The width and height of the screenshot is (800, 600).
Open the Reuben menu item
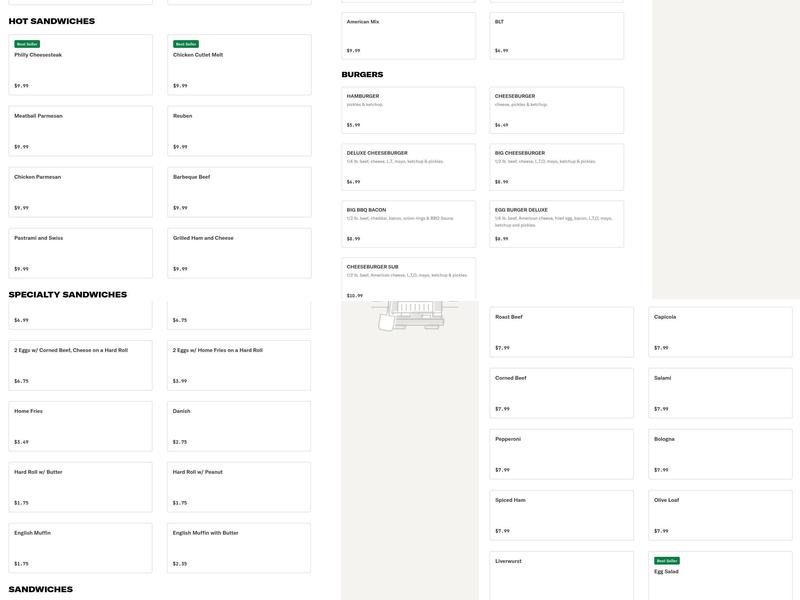tap(239, 131)
